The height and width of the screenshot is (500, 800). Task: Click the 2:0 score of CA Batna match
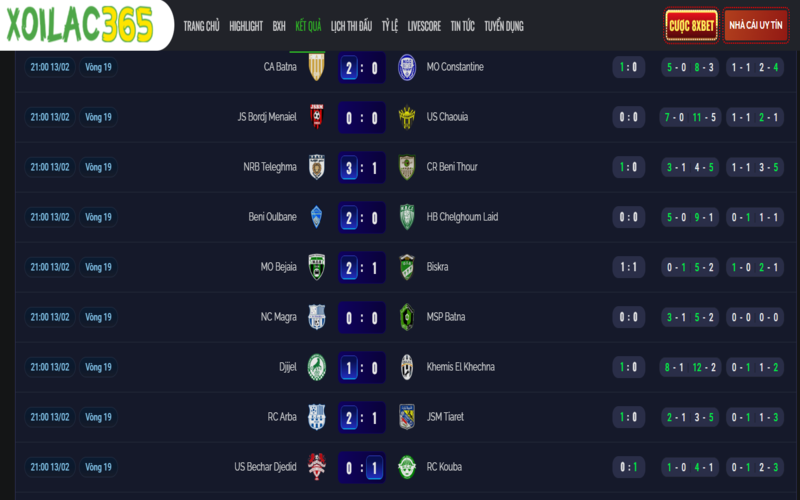coord(361,67)
